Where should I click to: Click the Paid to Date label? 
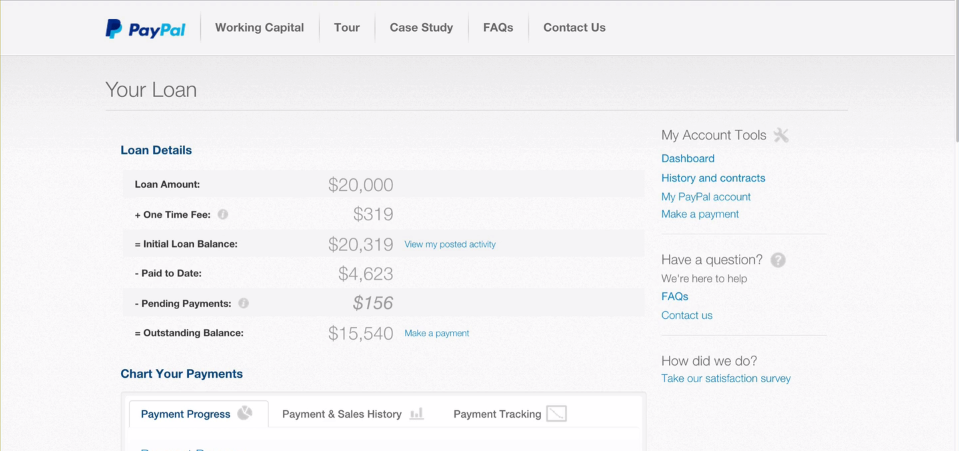[168, 274]
